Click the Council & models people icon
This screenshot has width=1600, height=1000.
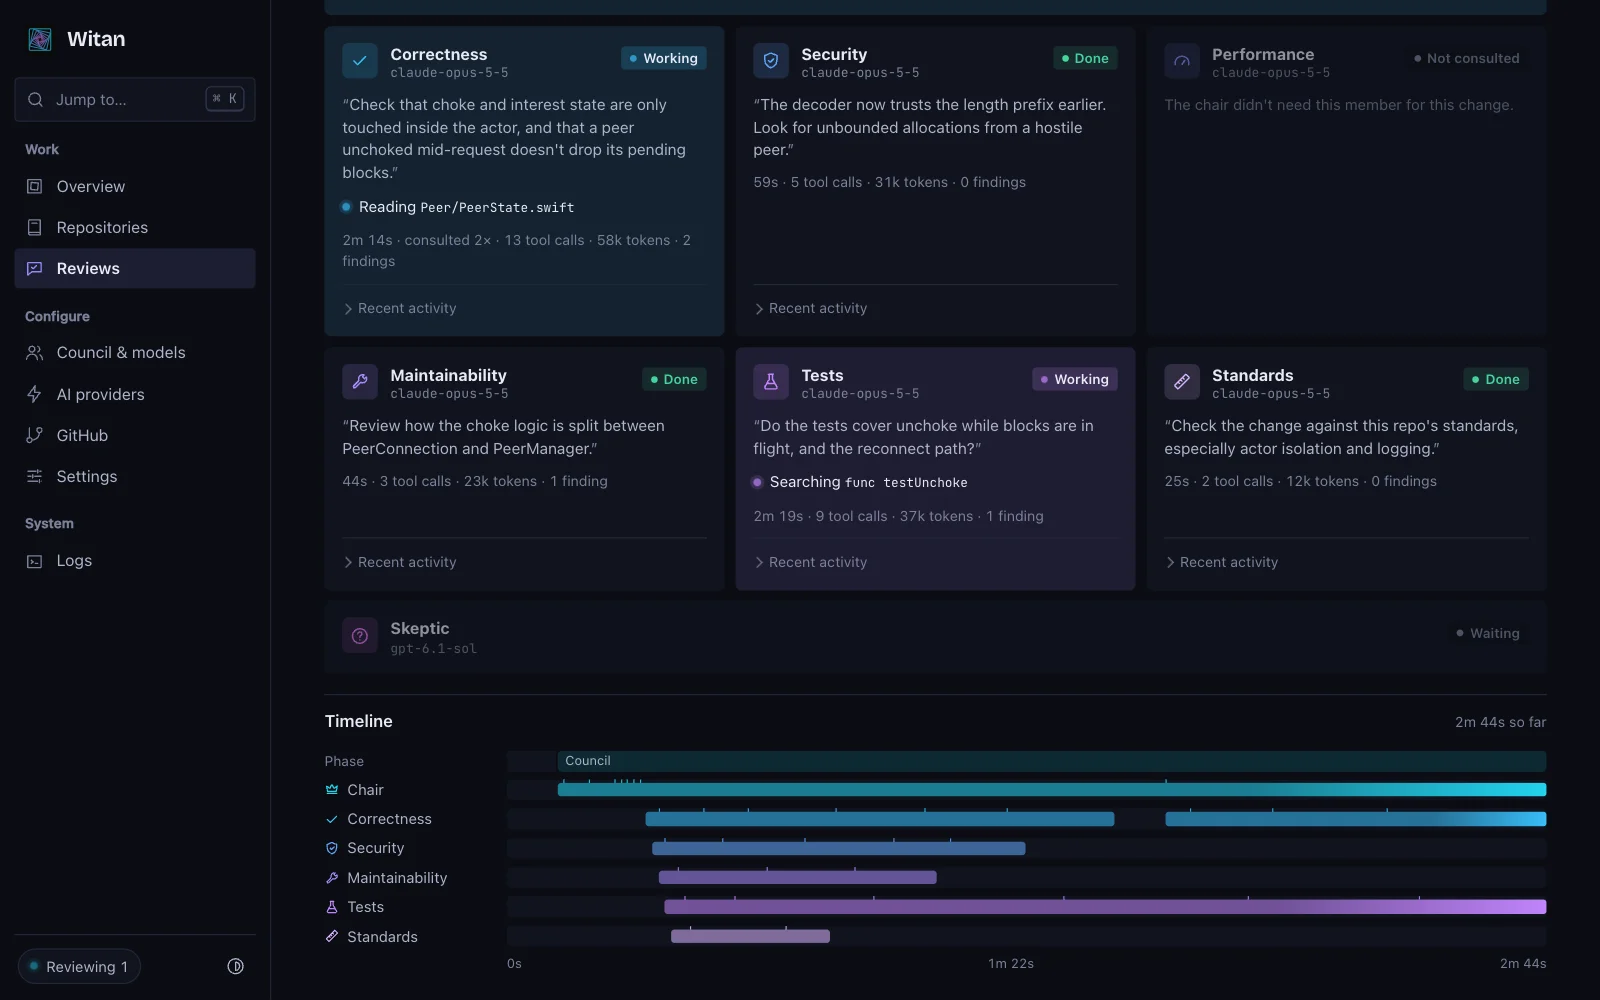pyautogui.click(x=34, y=352)
